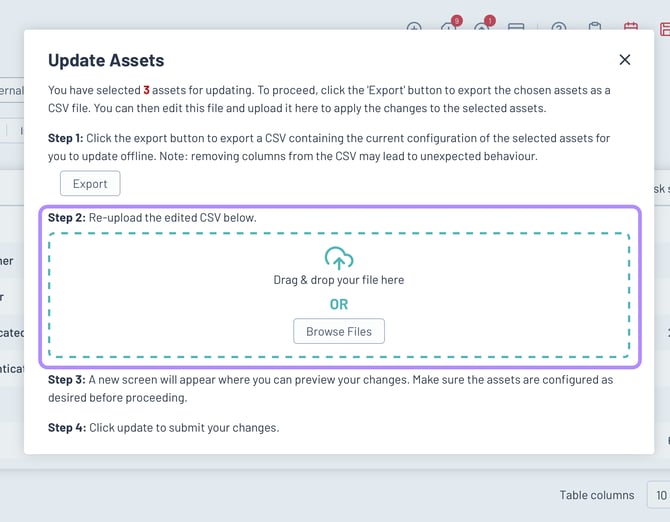Open the icon with badge 9

point(449,27)
